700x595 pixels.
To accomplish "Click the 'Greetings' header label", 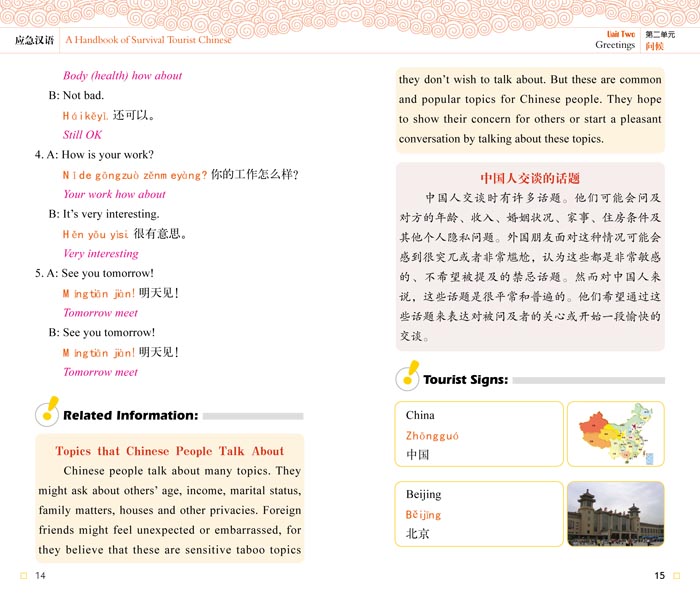I will point(615,45).
